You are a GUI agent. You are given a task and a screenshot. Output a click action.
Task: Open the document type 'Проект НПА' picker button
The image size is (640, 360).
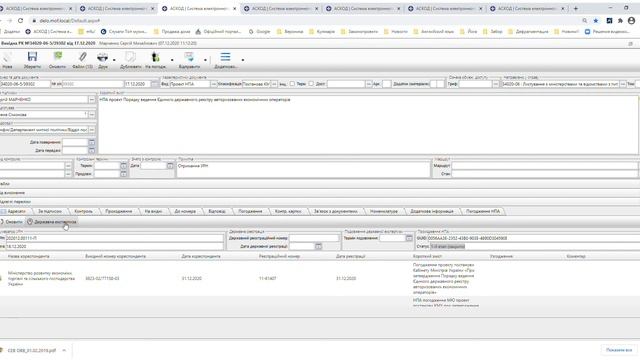pyautogui.click(x=213, y=84)
